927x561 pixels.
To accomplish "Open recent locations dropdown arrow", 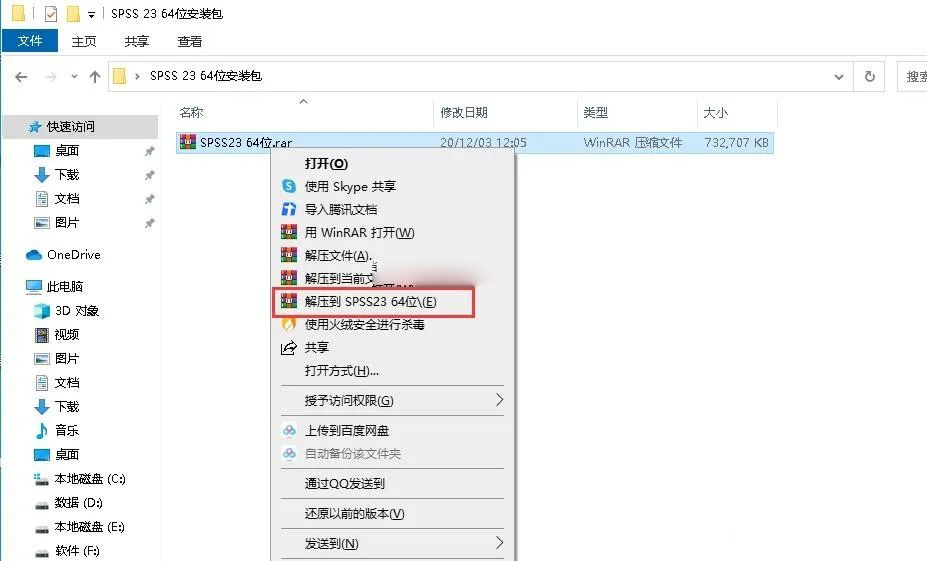I will click(x=74, y=76).
